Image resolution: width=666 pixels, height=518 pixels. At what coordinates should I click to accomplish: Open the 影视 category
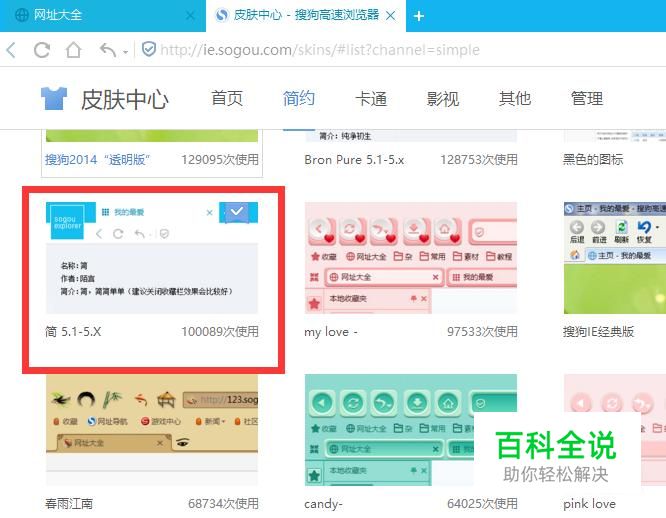click(443, 99)
